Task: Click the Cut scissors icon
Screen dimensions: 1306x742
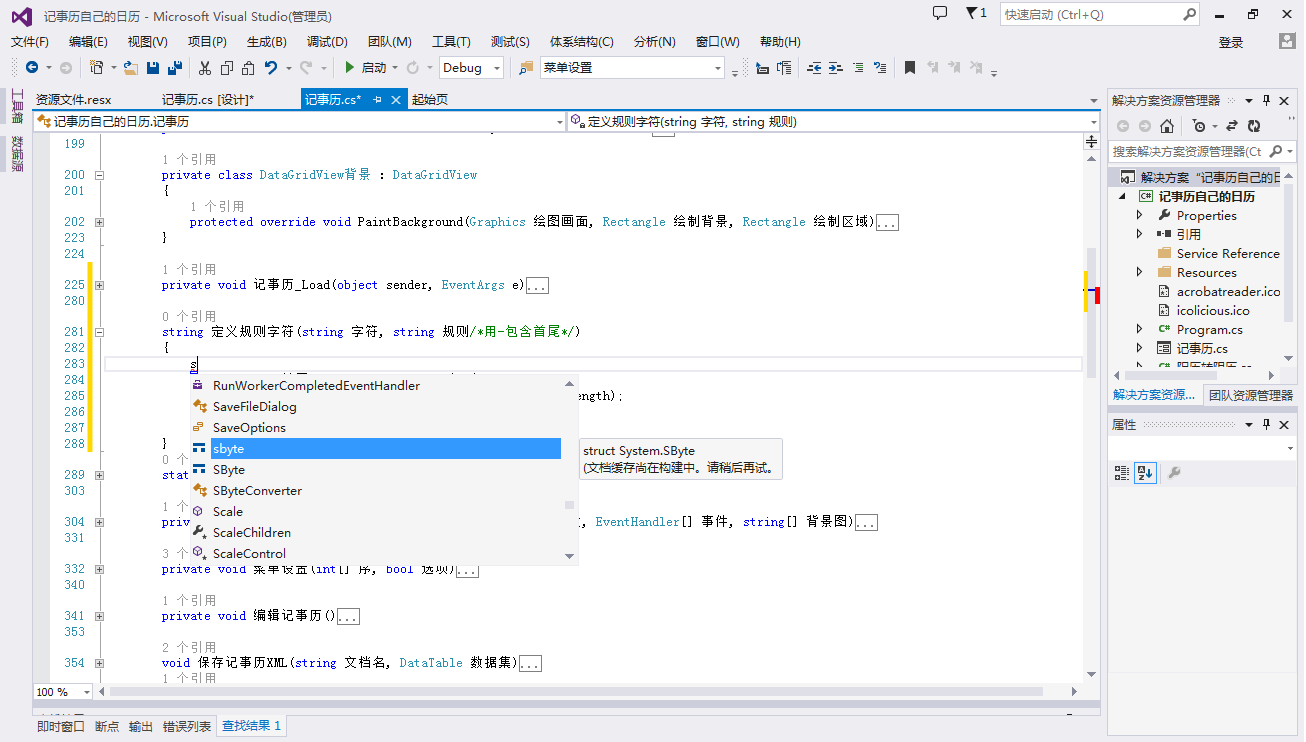Action: pos(204,68)
